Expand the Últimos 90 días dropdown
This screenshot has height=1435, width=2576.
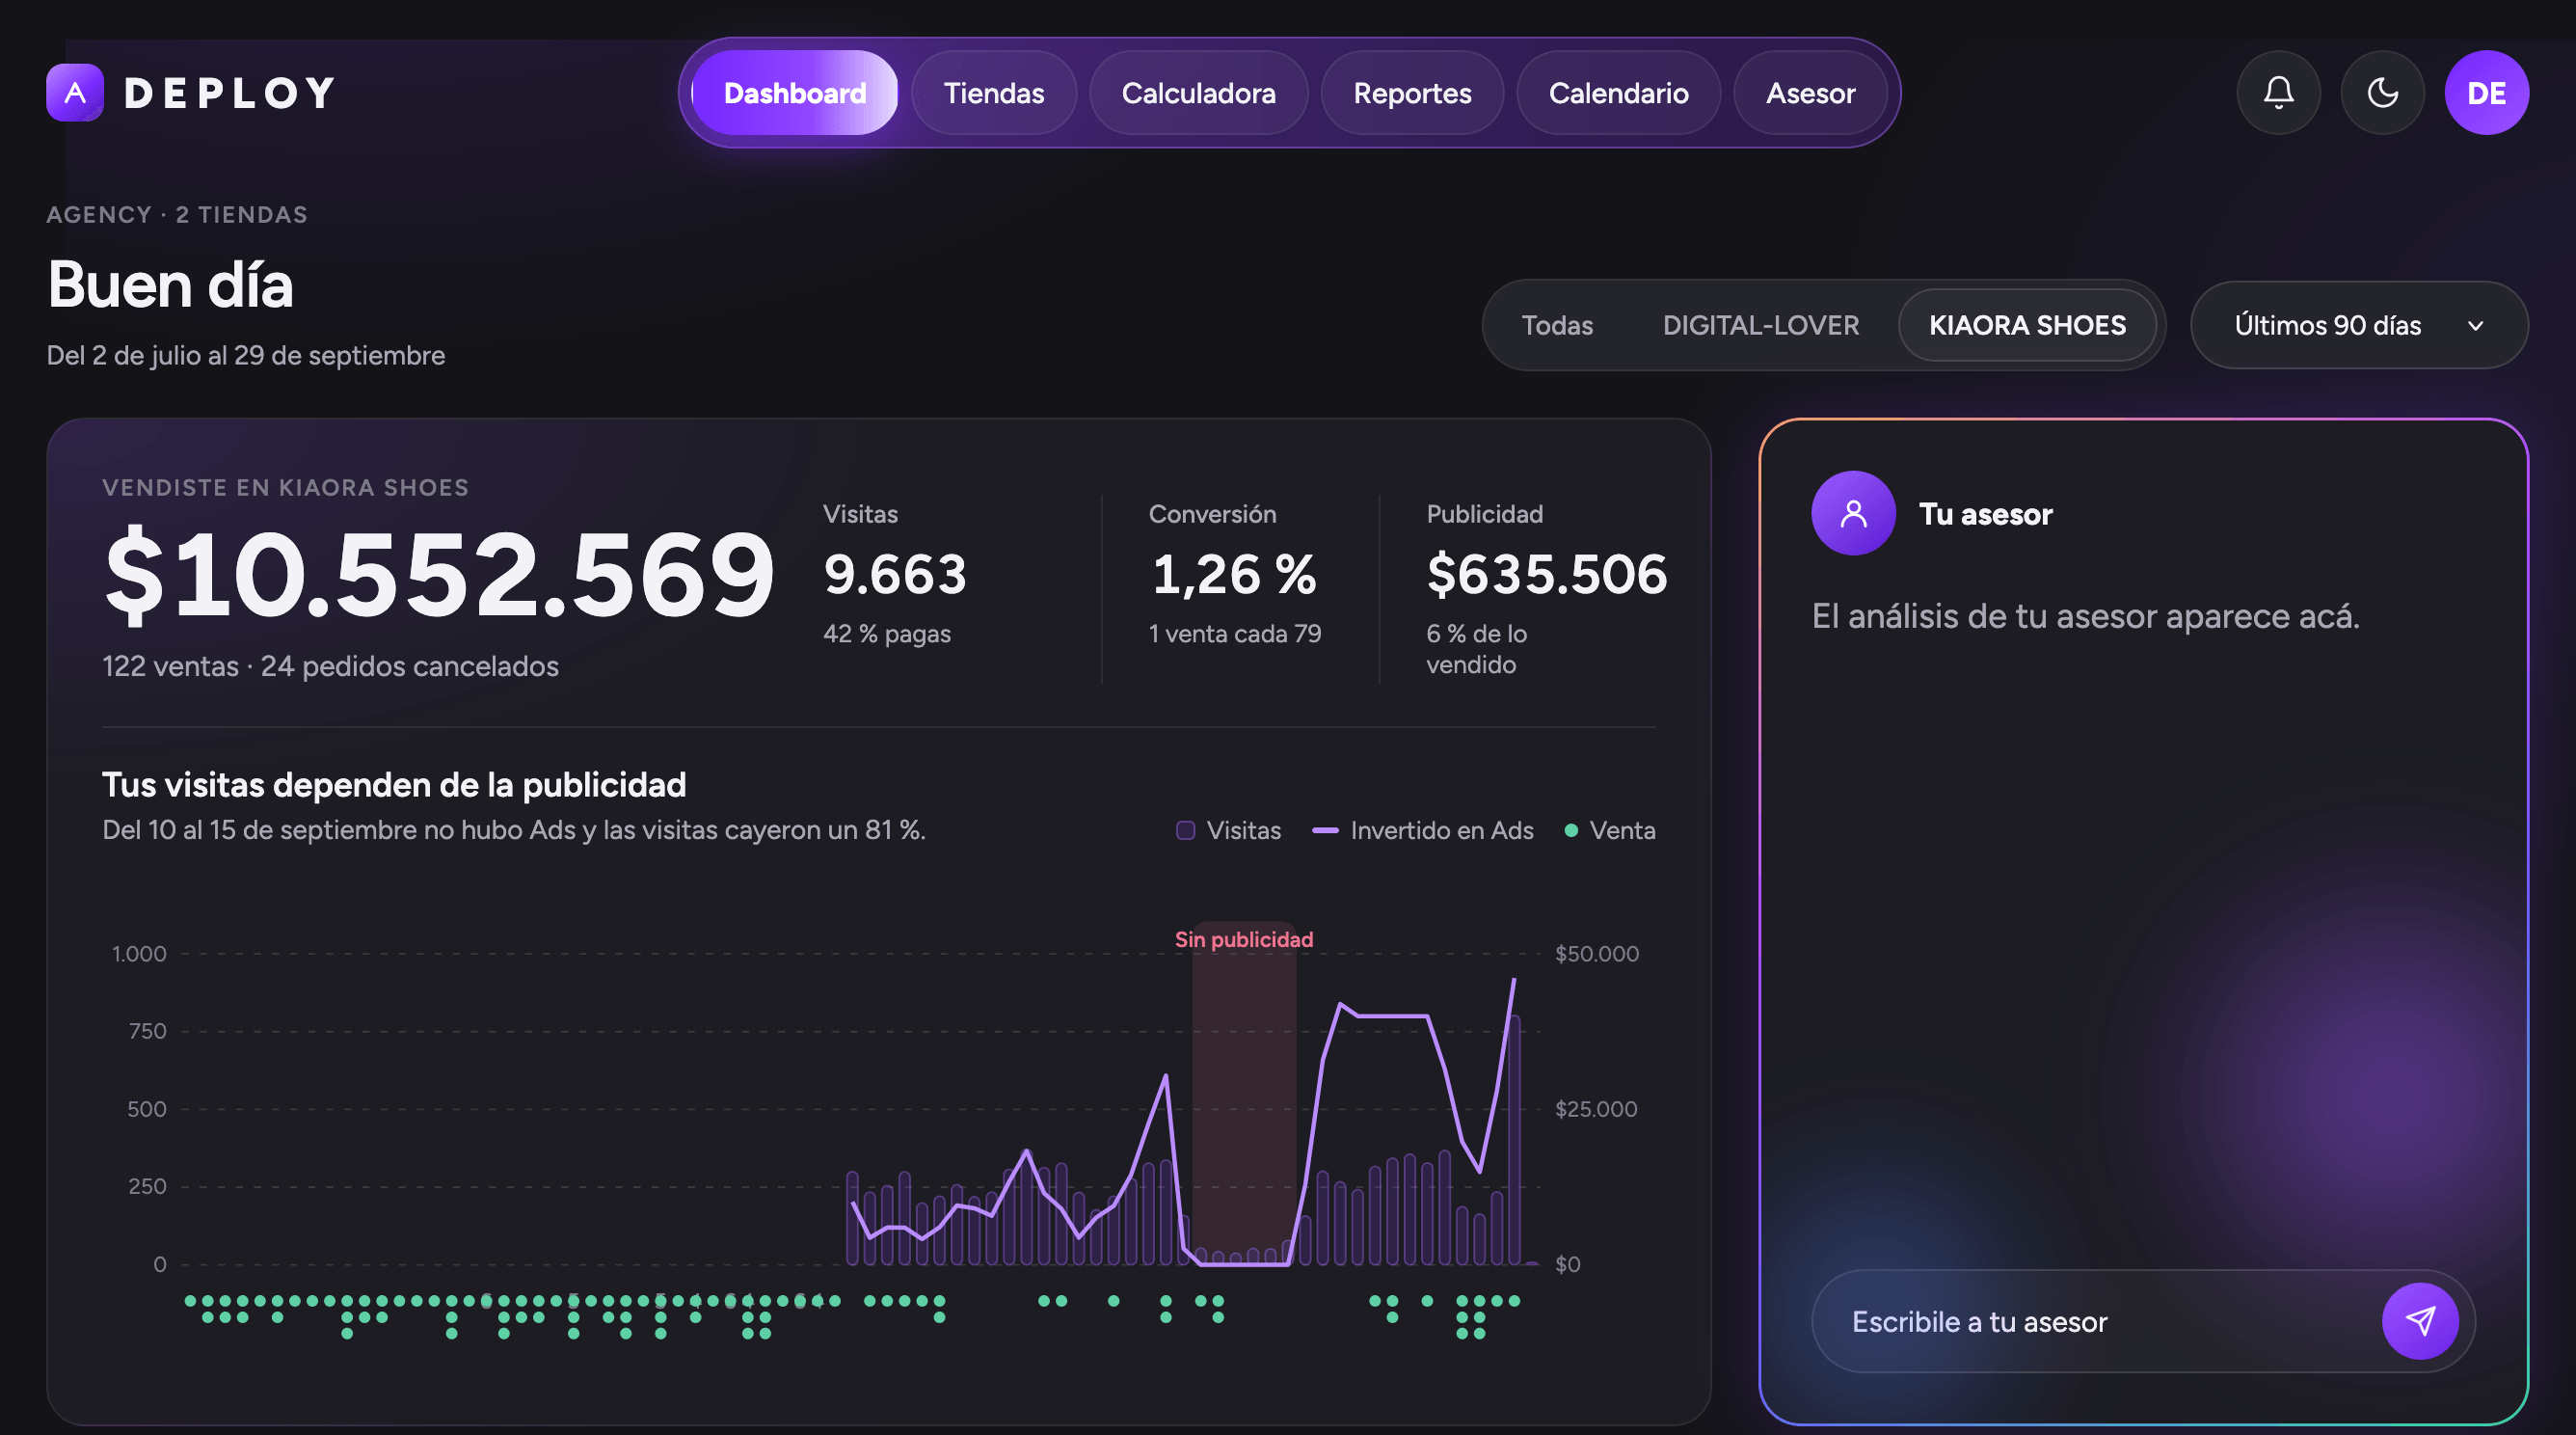(x=2359, y=325)
